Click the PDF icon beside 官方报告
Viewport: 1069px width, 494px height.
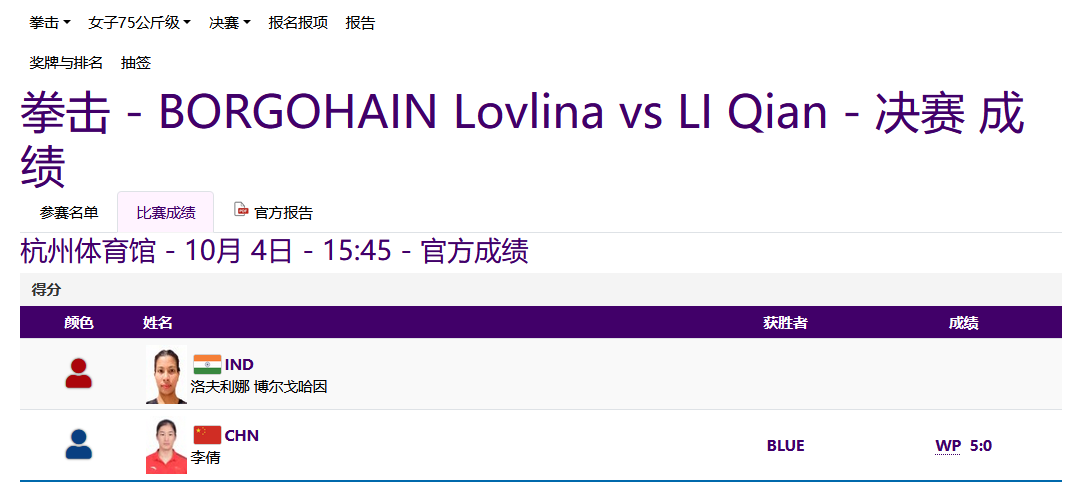[x=240, y=210]
